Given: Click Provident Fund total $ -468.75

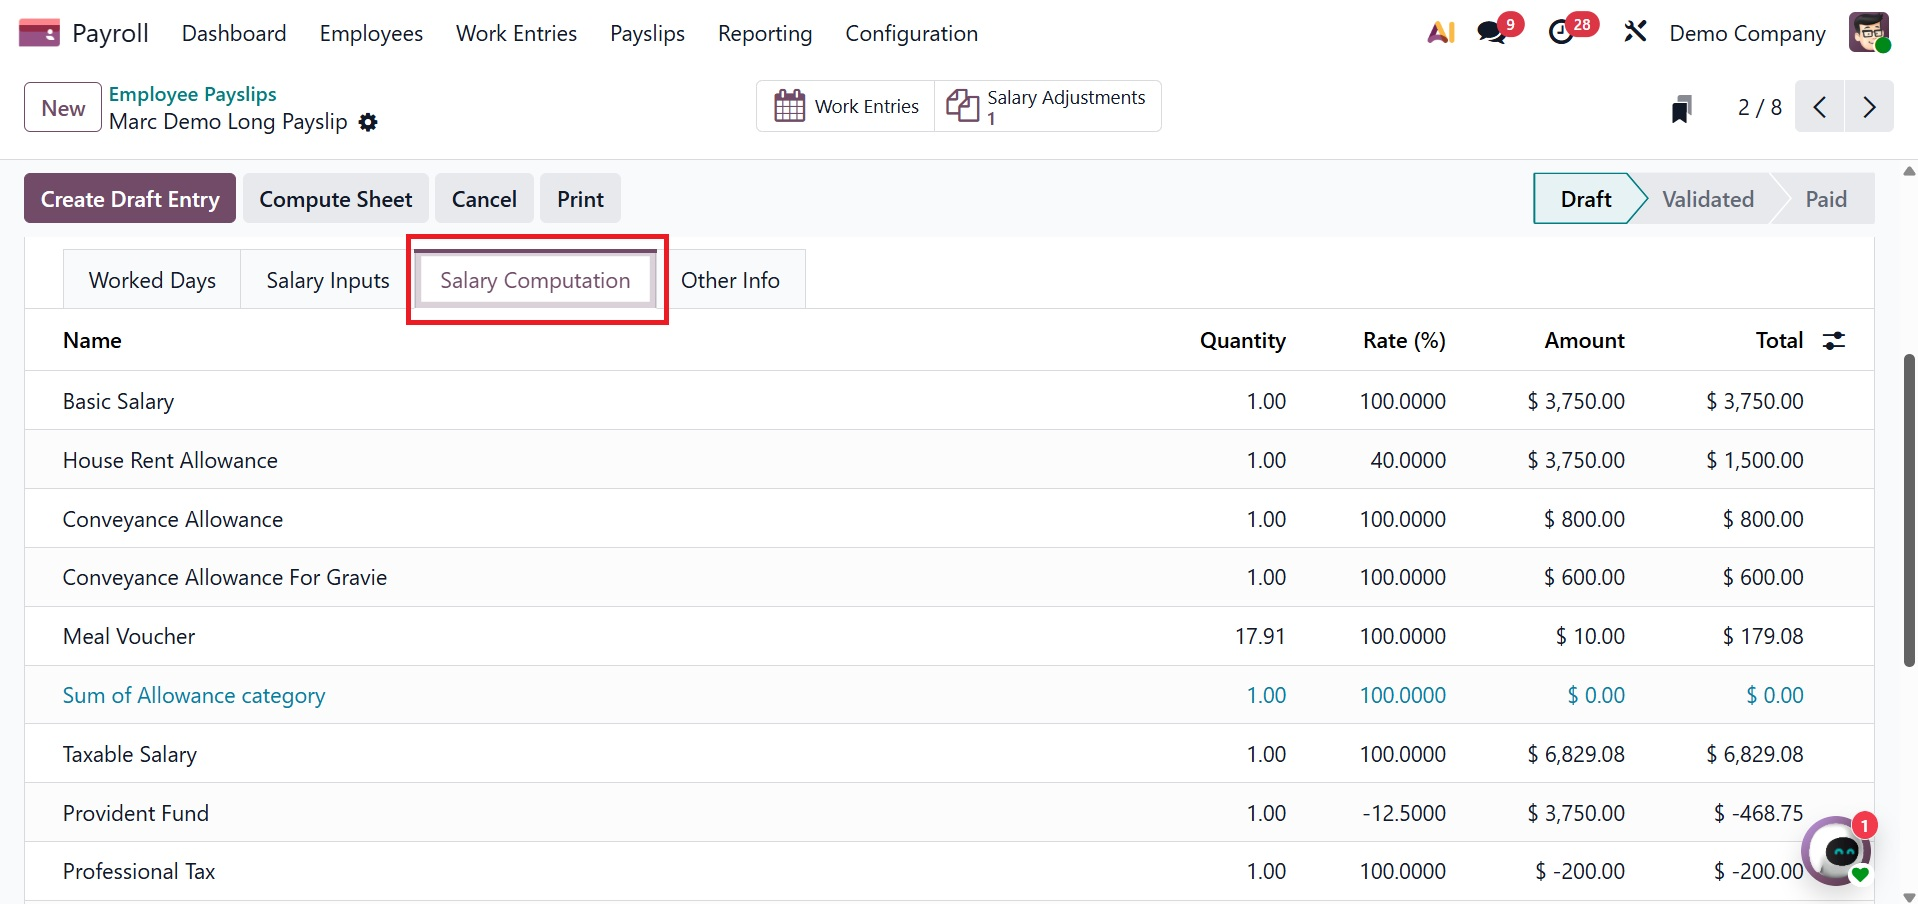Looking at the screenshot, I should pos(1759,813).
